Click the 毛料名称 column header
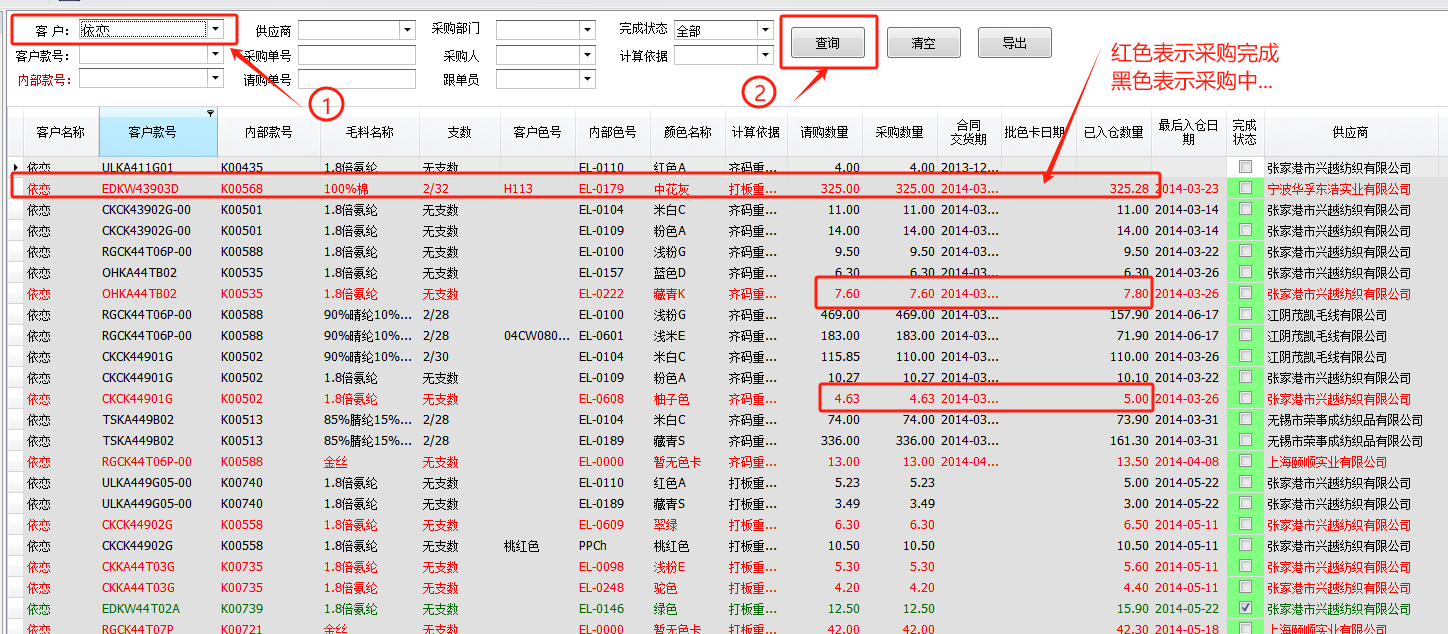 pos(369,132)
